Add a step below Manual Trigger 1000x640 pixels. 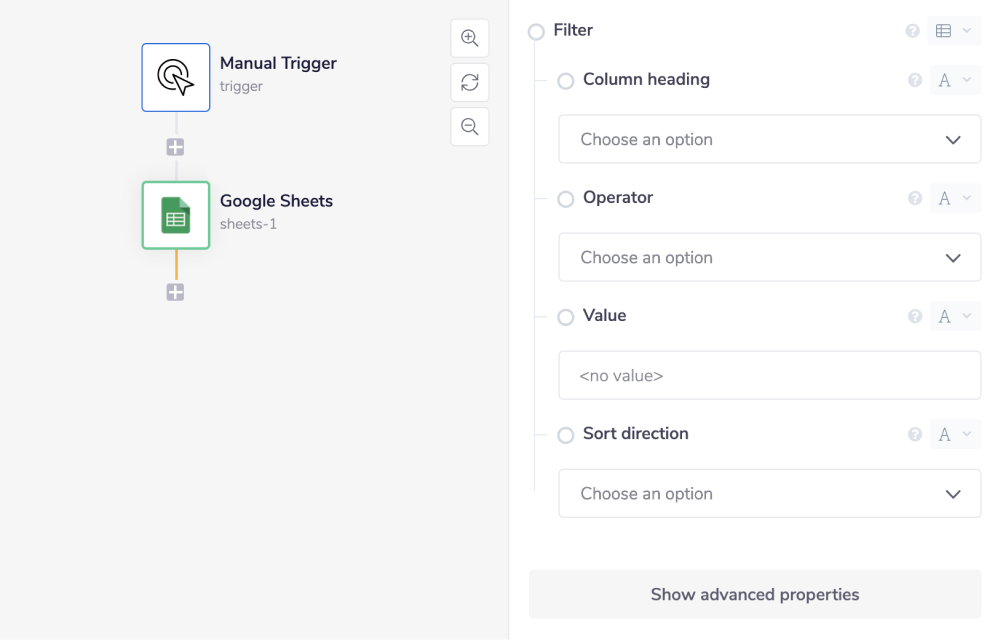pos(175,146)
